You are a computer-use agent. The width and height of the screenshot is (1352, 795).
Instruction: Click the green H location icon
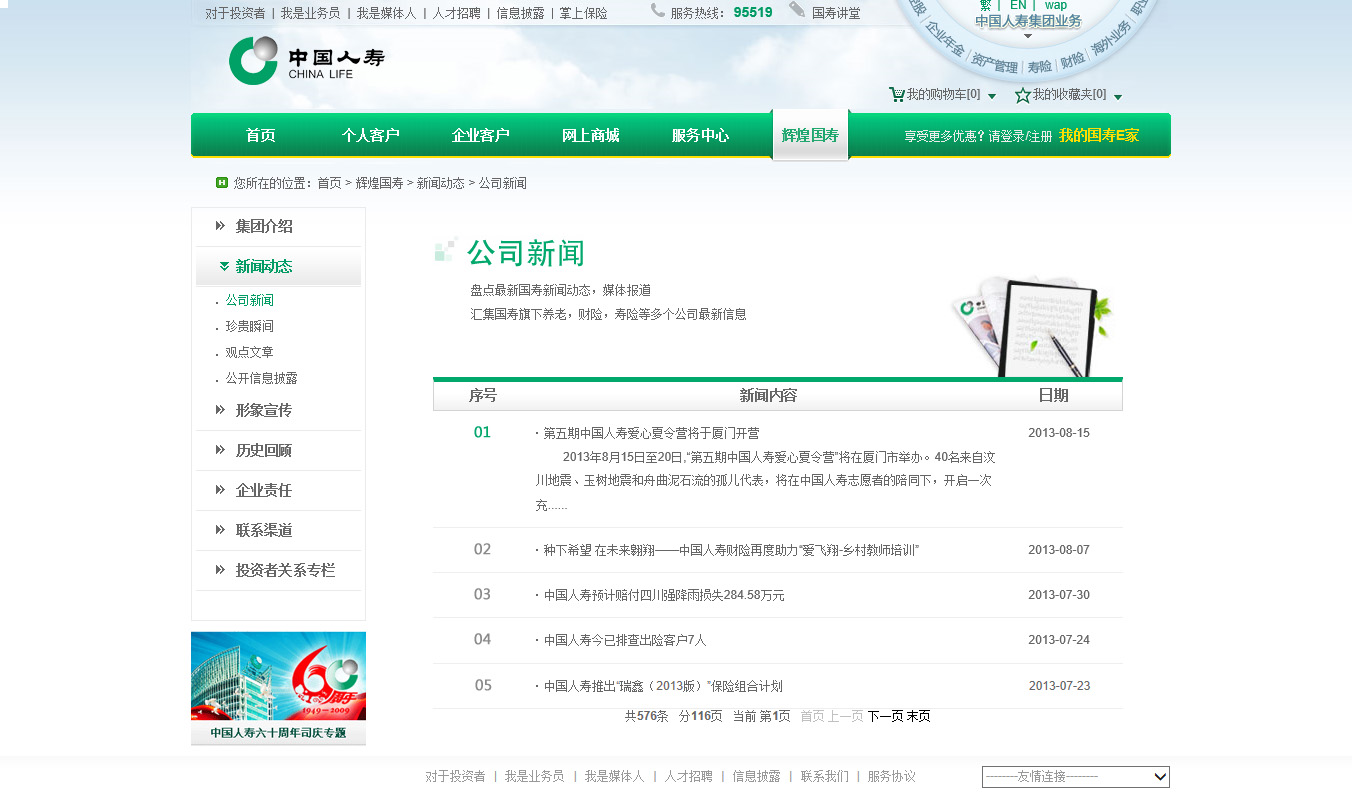pyautogui.click(x=222, y=182)
